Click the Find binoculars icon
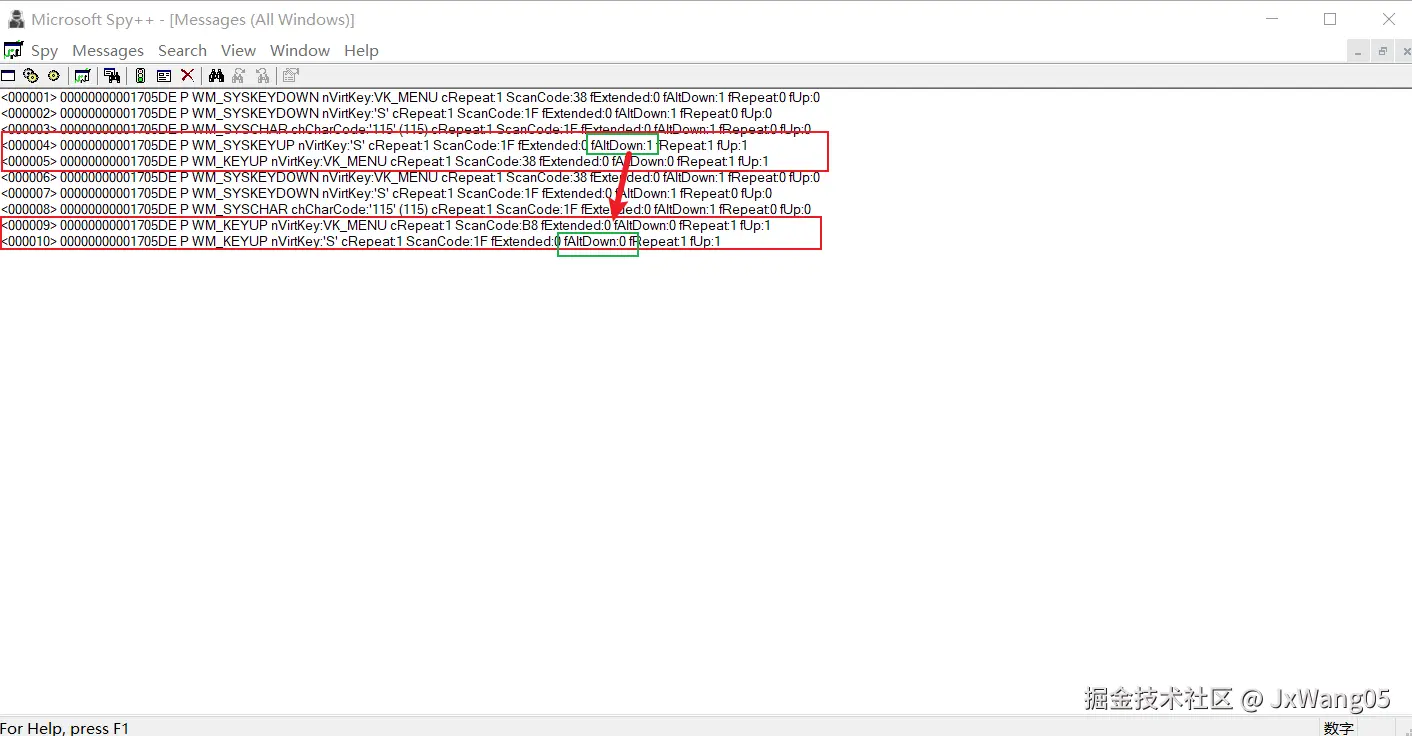This screenshot has width=1412, height=736. pos(216,76)
